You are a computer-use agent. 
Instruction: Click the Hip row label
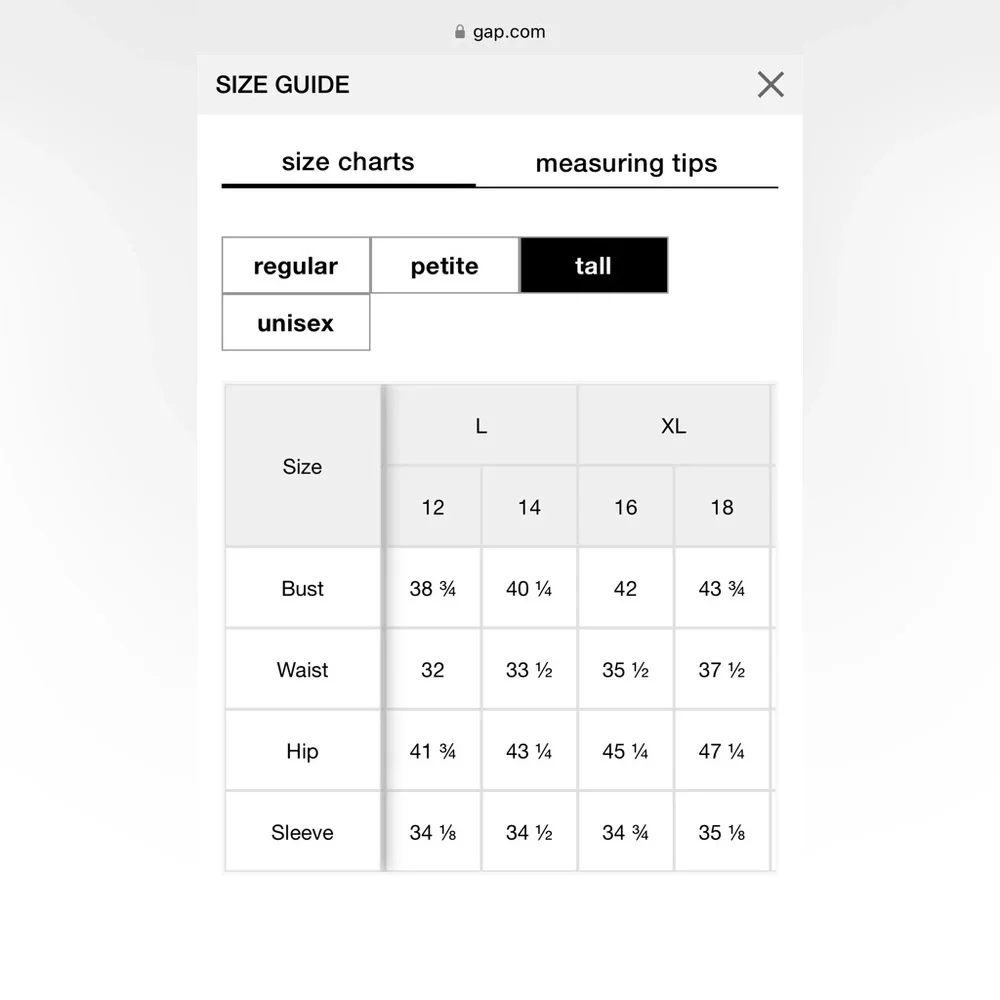(x=302, y=751)
